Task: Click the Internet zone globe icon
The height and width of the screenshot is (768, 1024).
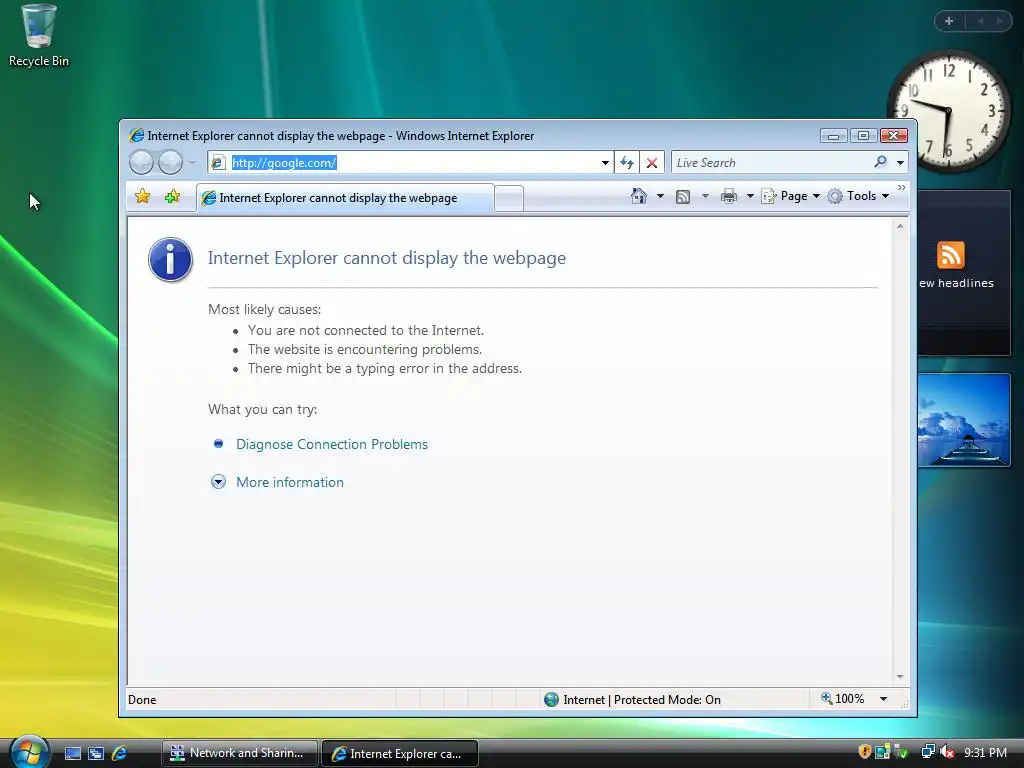Action: click(551, 699)
